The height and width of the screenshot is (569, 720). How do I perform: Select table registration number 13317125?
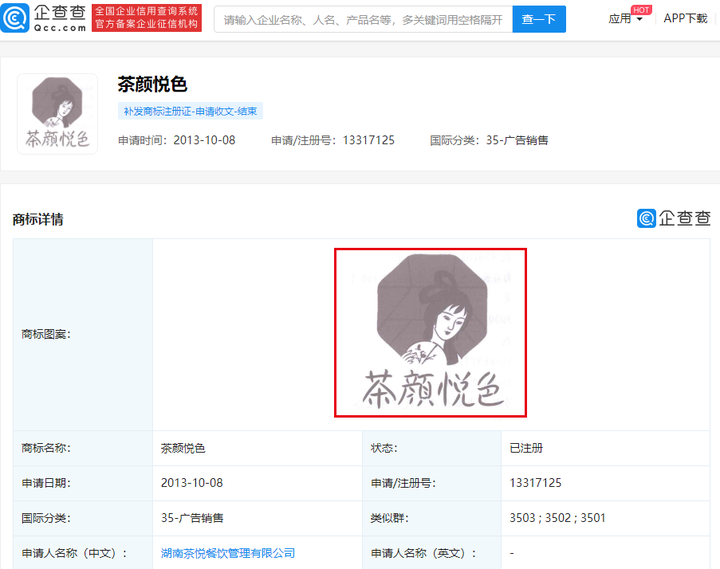(535, 483)
